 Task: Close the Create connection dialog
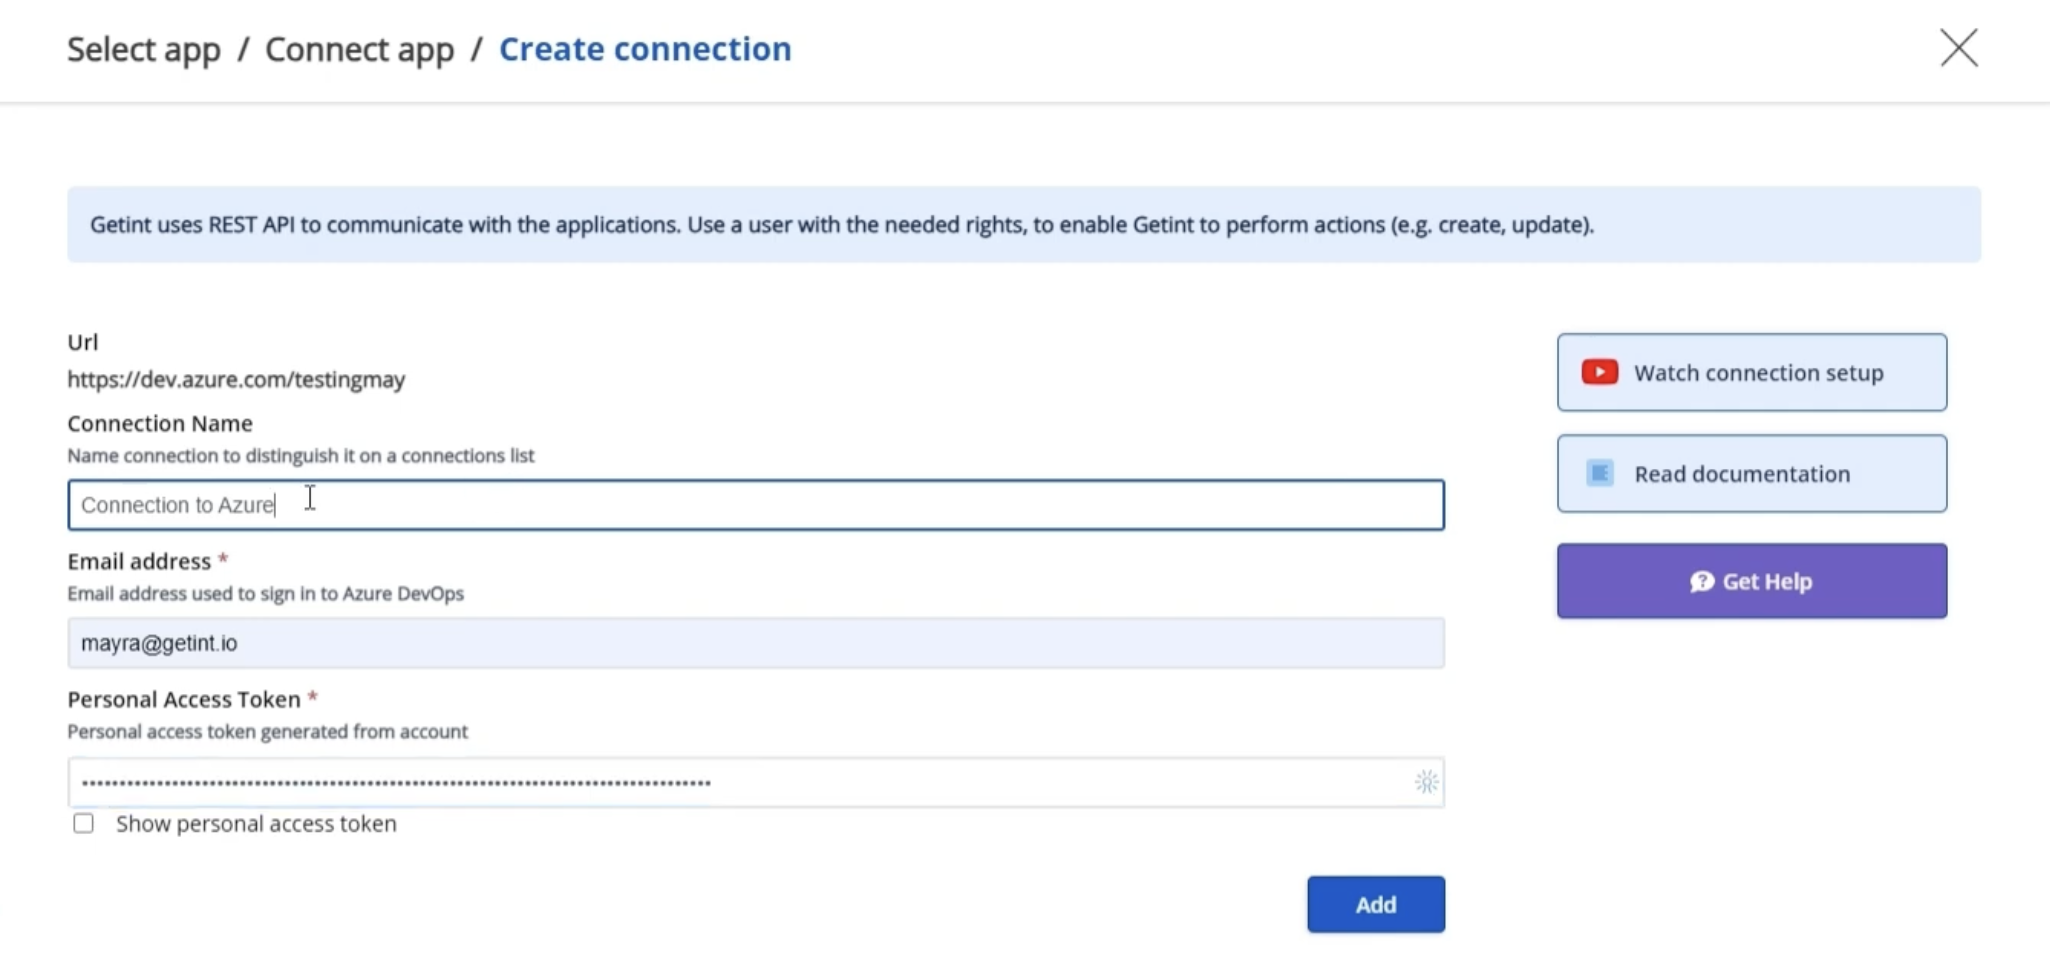[1959, 48]
